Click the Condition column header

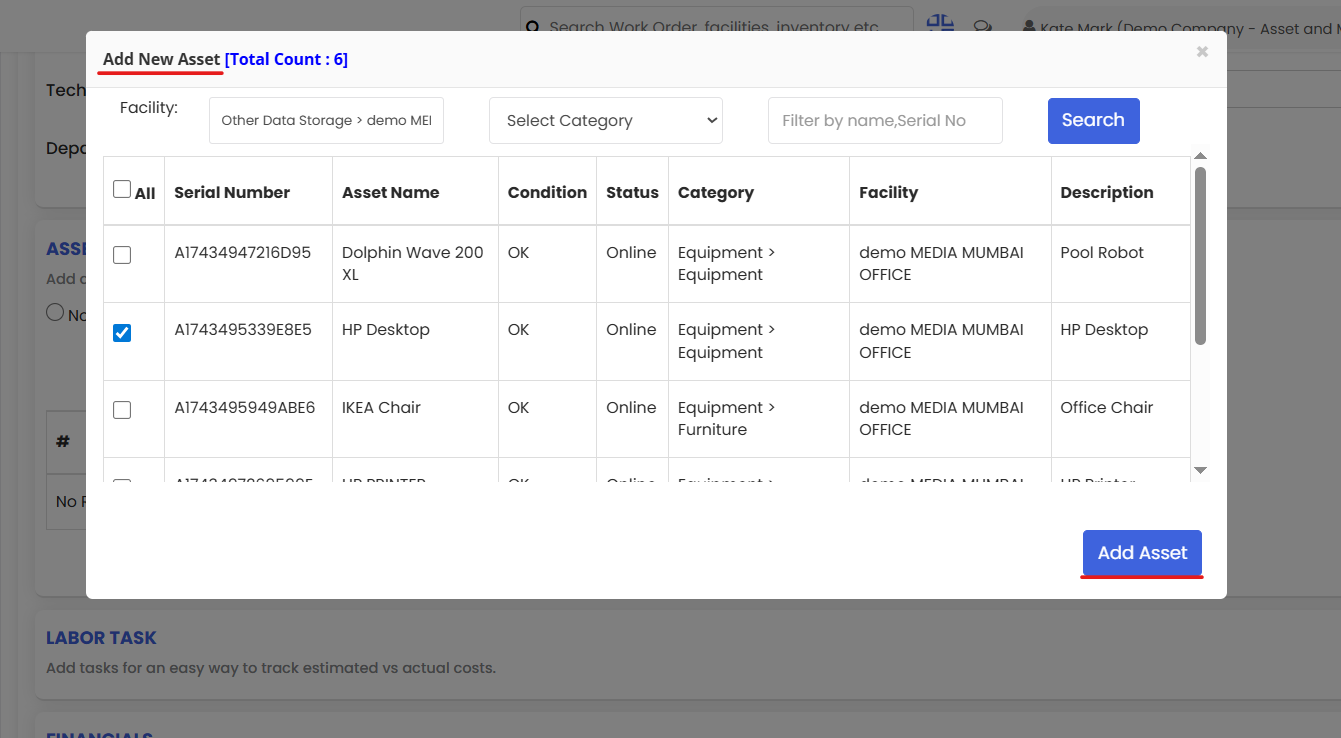(x=547, y=192)
